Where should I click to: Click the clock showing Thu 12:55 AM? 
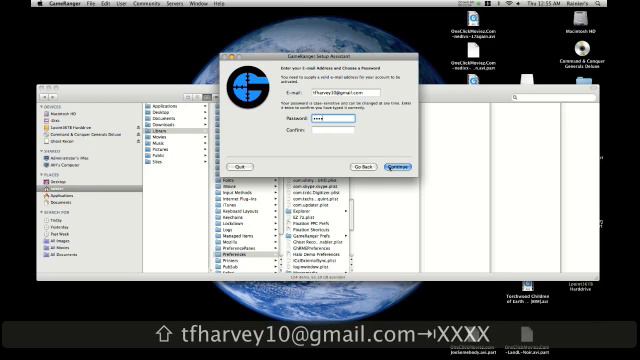(x=544, y=3)
